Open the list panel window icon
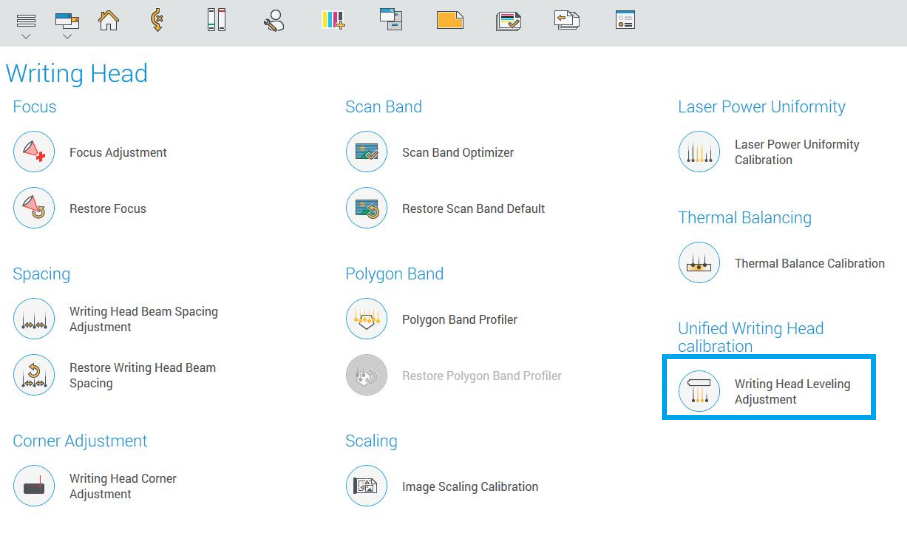 [625, 20]
